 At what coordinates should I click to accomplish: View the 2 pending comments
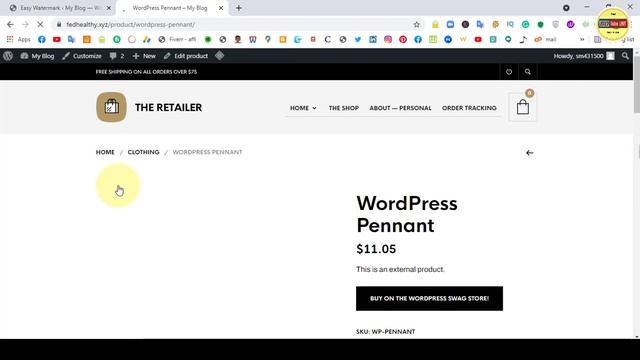[x=117, y=56]
